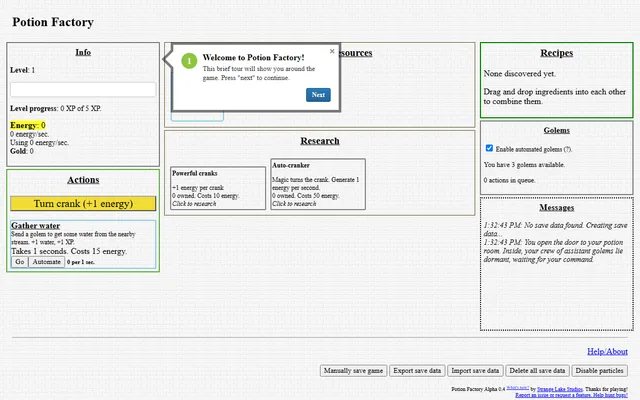The width and height of the screenshot is (640, 400).
Task: Click the Recipes panel heading
Action: 556,53
